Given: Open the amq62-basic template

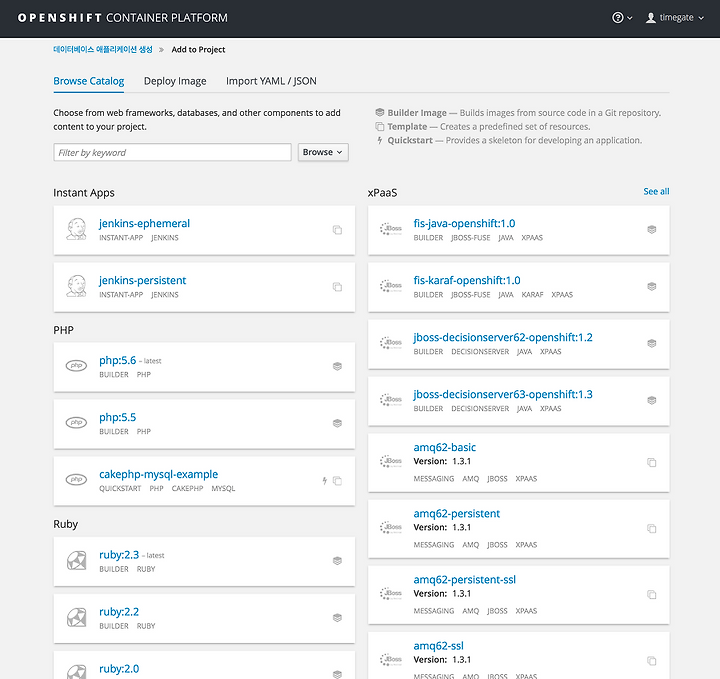Looking at the screenshot, I should click(444, 447).
